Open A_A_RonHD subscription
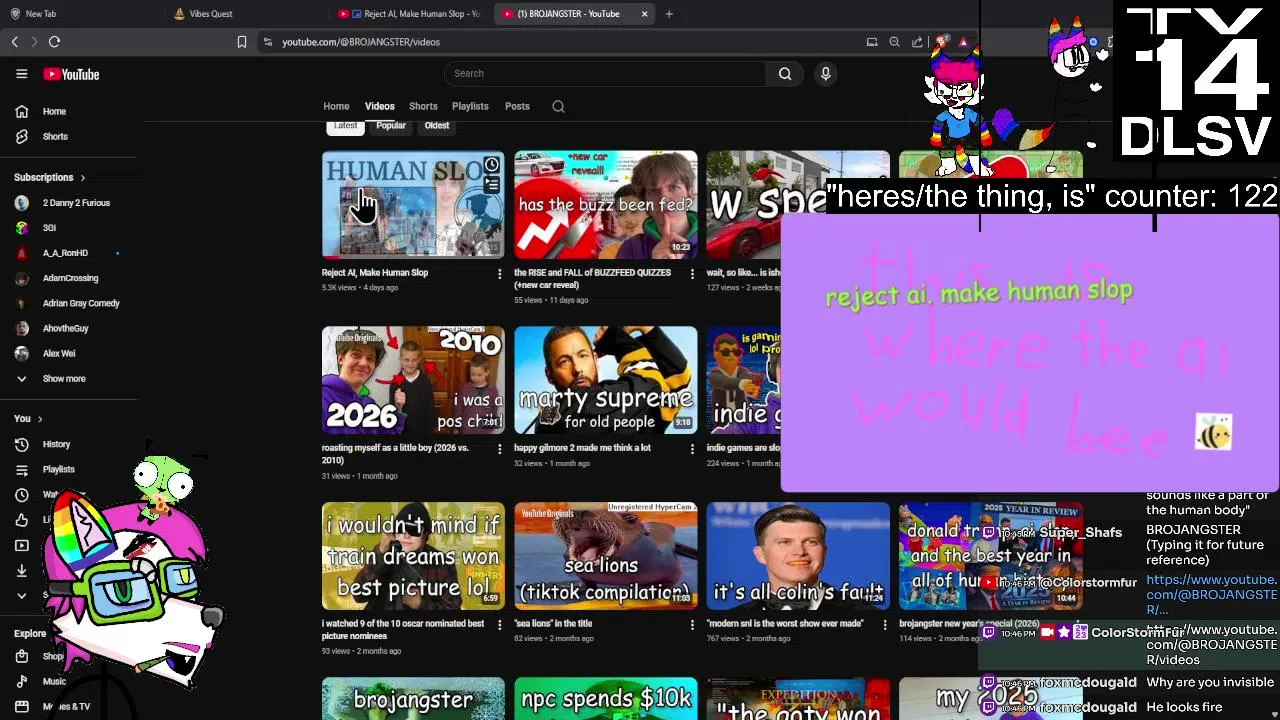 coord(66,253)
